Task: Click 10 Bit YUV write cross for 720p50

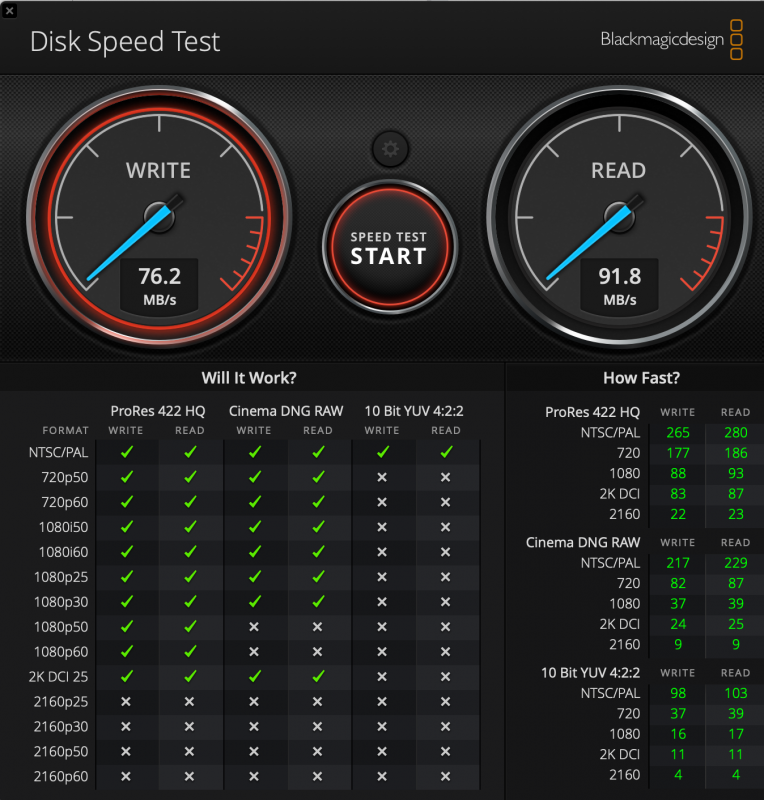Action: coord(382,477)
